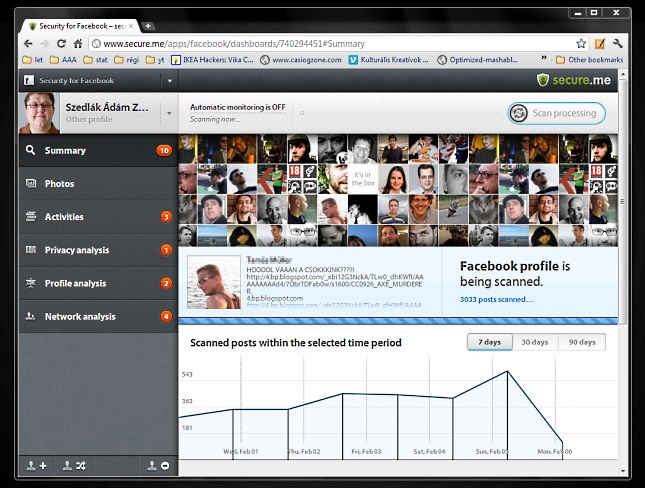
Task: Click the Summary badge showing 10
Action: coord(164,151)
